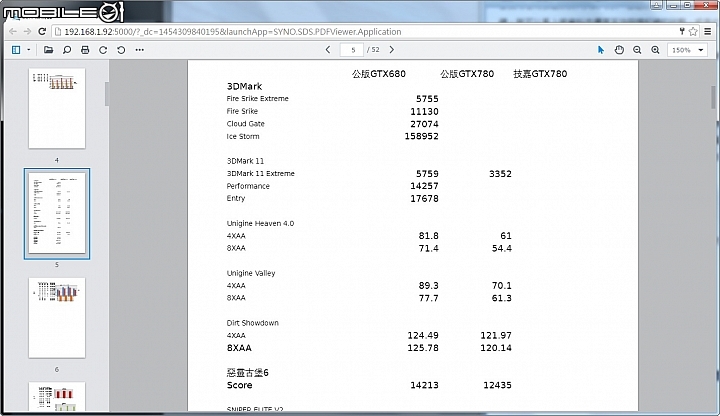This screenshot has width=720, height=416.
Task: Click the browser back arrow
Action: pyautogui.click(x=13, y=31)
